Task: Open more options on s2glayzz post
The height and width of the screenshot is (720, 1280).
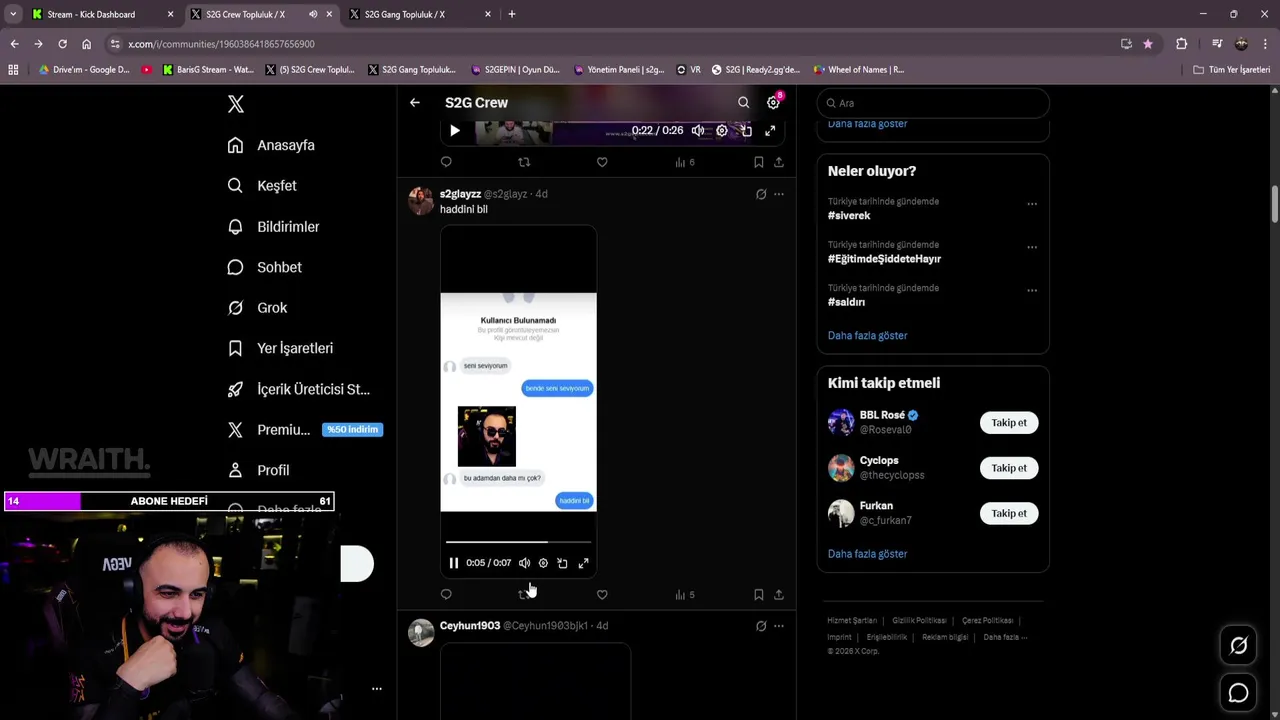Action: (779, 194)
